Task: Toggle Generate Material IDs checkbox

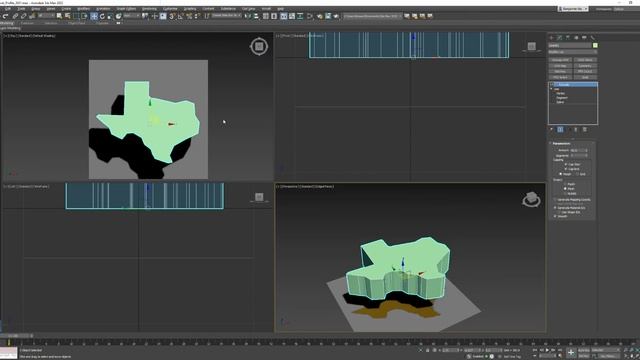Action: point(555,208)
